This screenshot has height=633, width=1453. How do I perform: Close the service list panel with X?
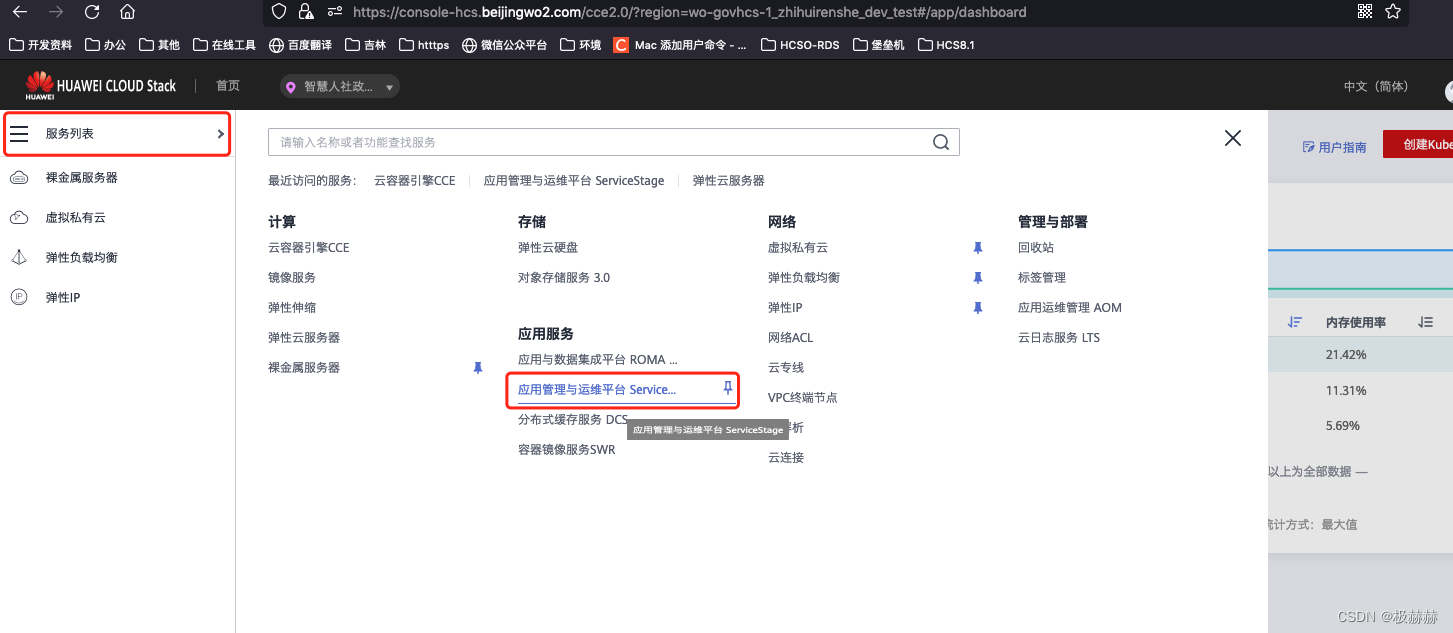[x=1233, y=138]
